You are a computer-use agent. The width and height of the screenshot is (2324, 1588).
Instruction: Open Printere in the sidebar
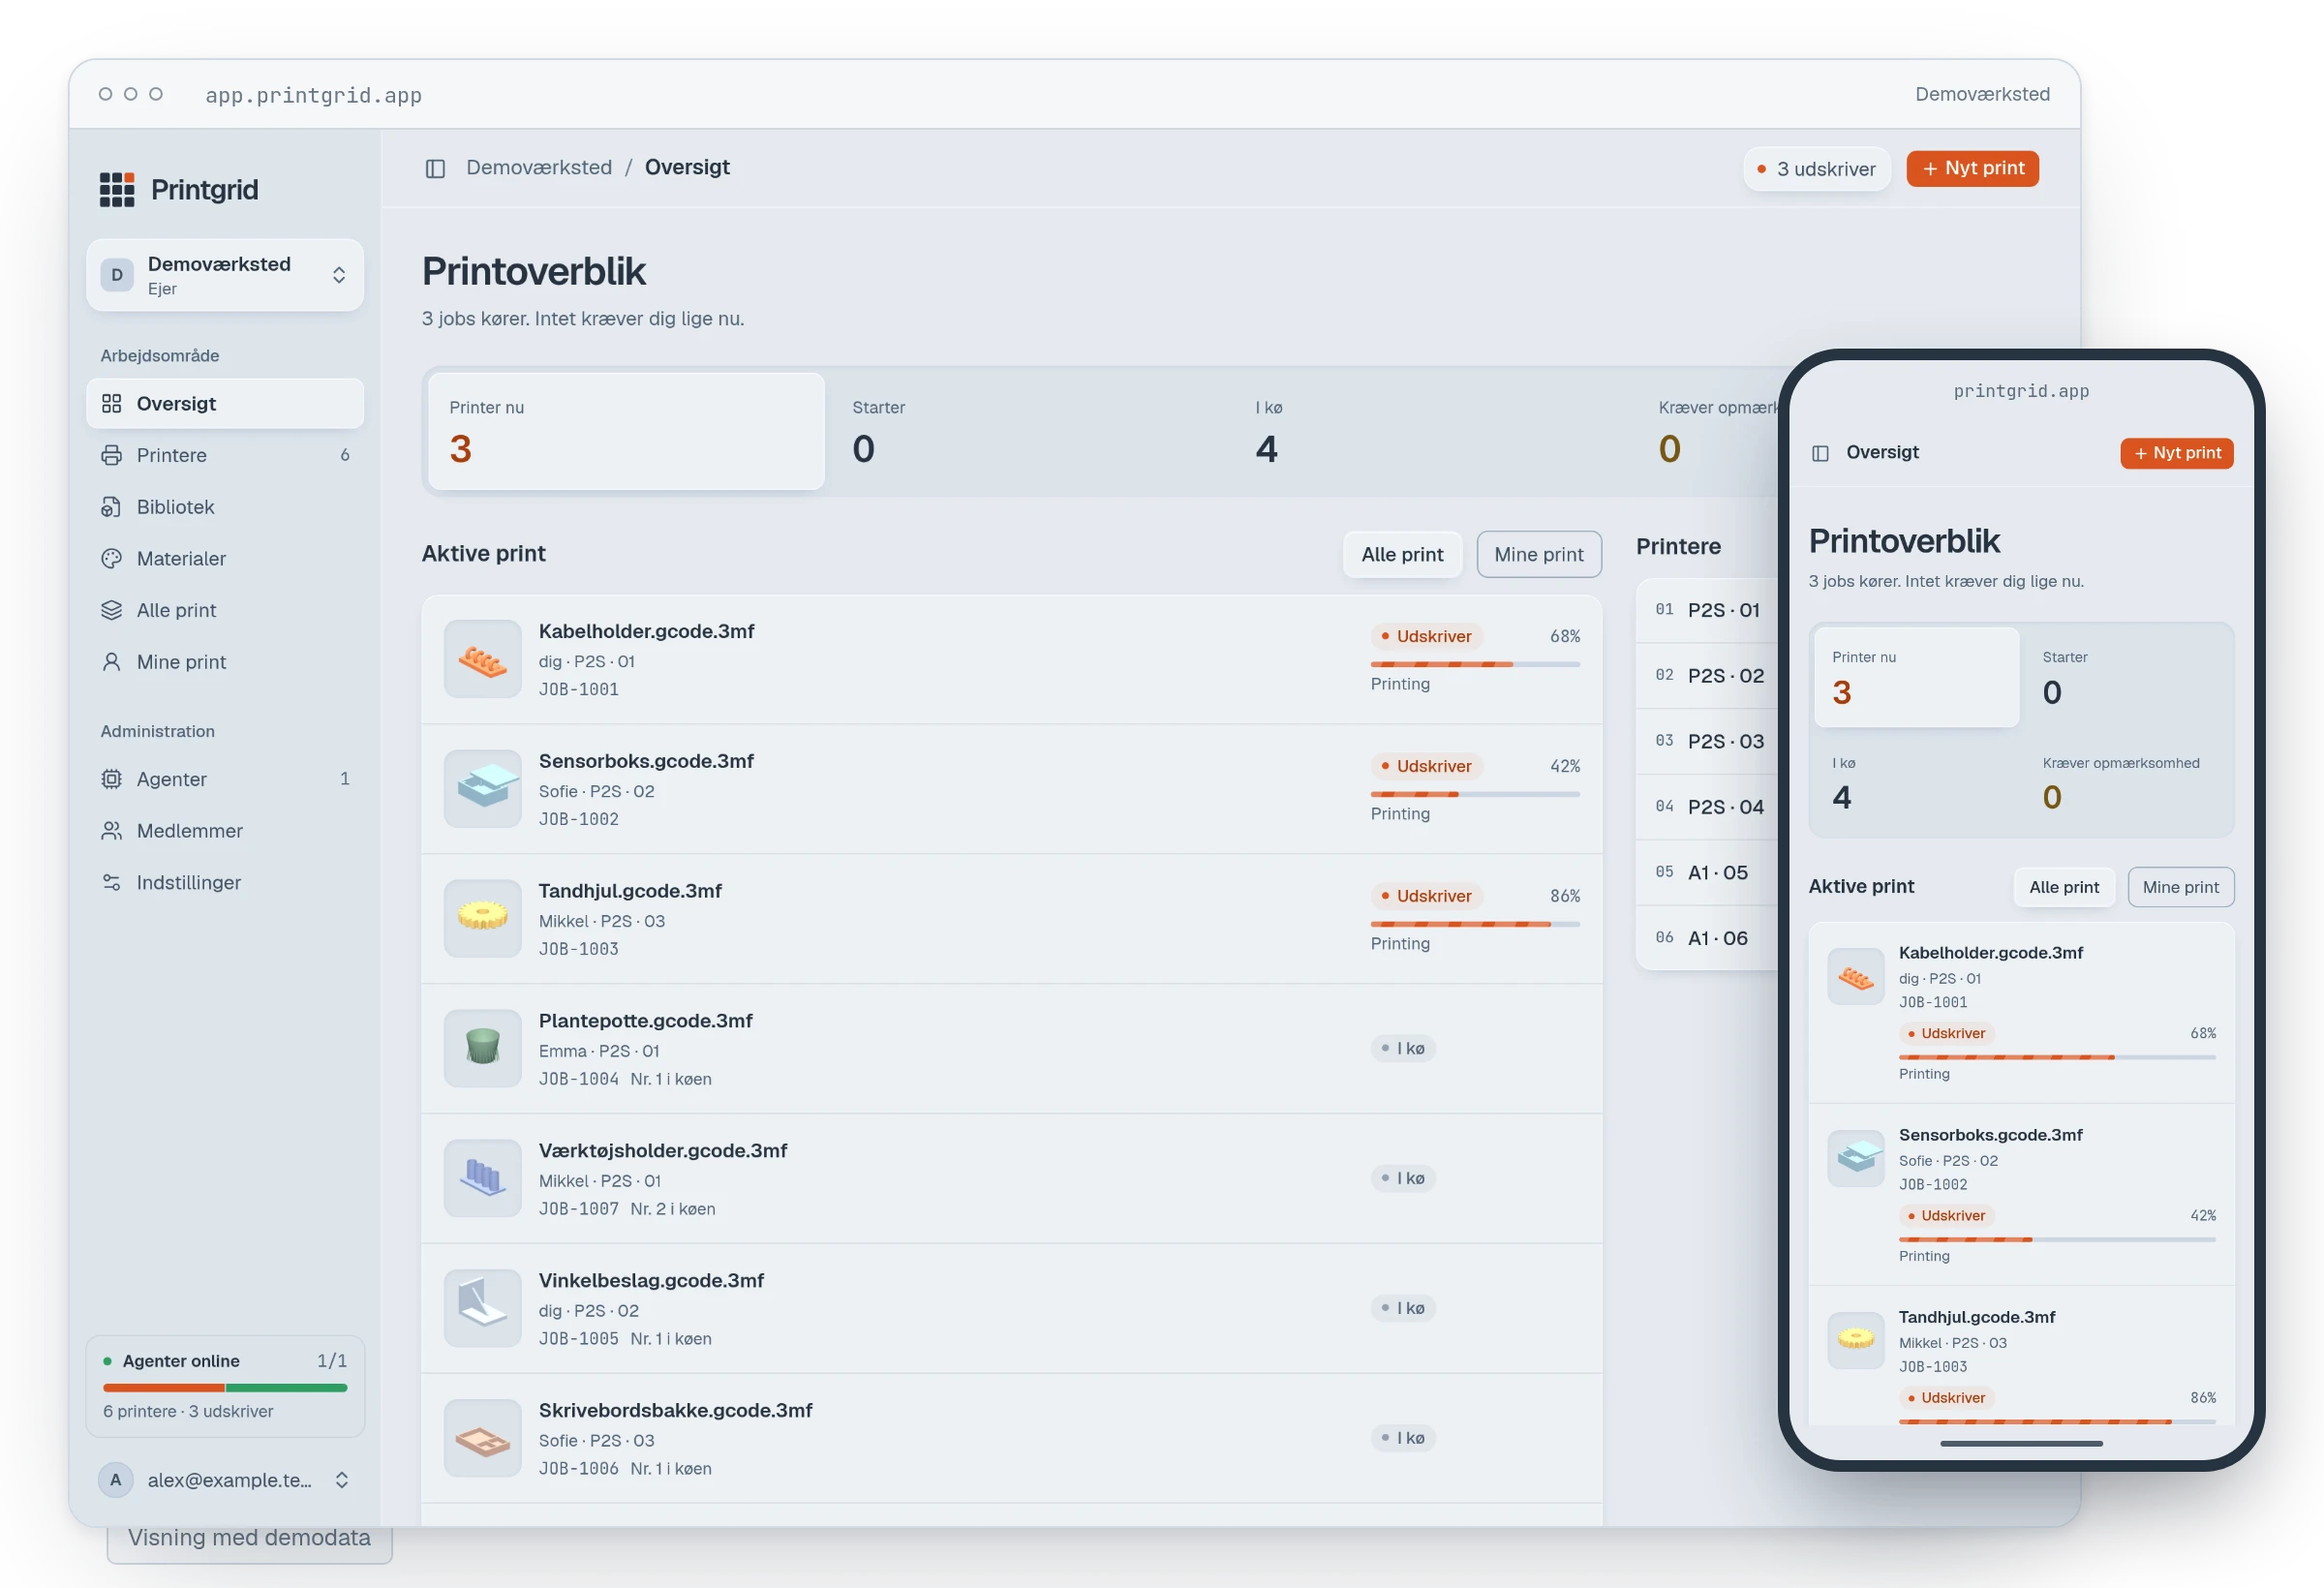[x=225, y=455]
